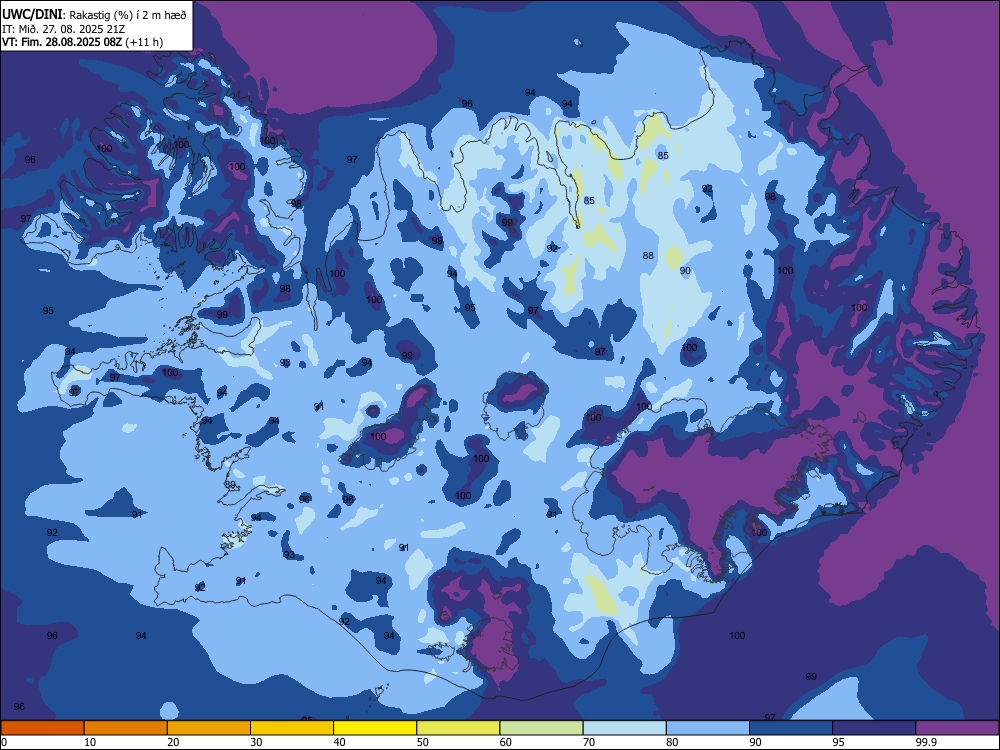
Task: Select the 95–99.9 dark indigo legend swatch
Action: [874, 728]
